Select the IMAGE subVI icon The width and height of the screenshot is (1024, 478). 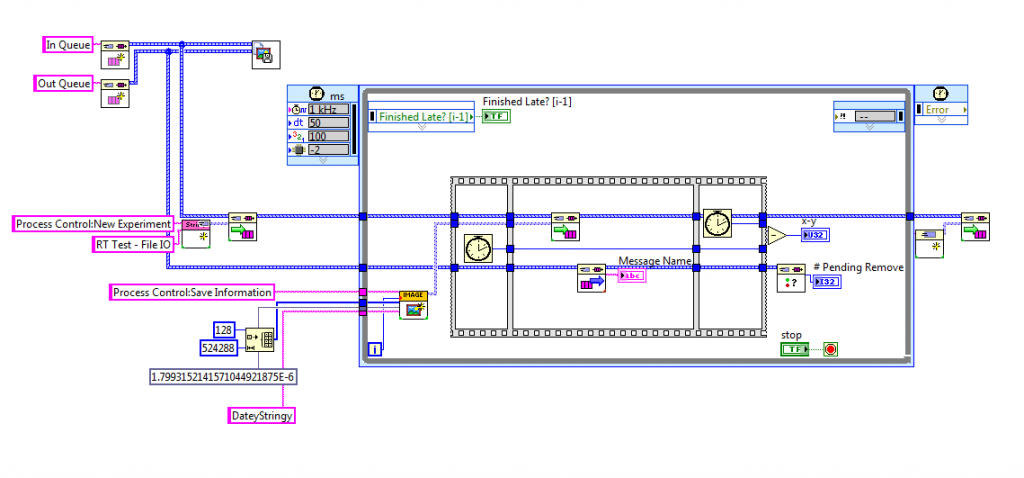pos(413,305)
